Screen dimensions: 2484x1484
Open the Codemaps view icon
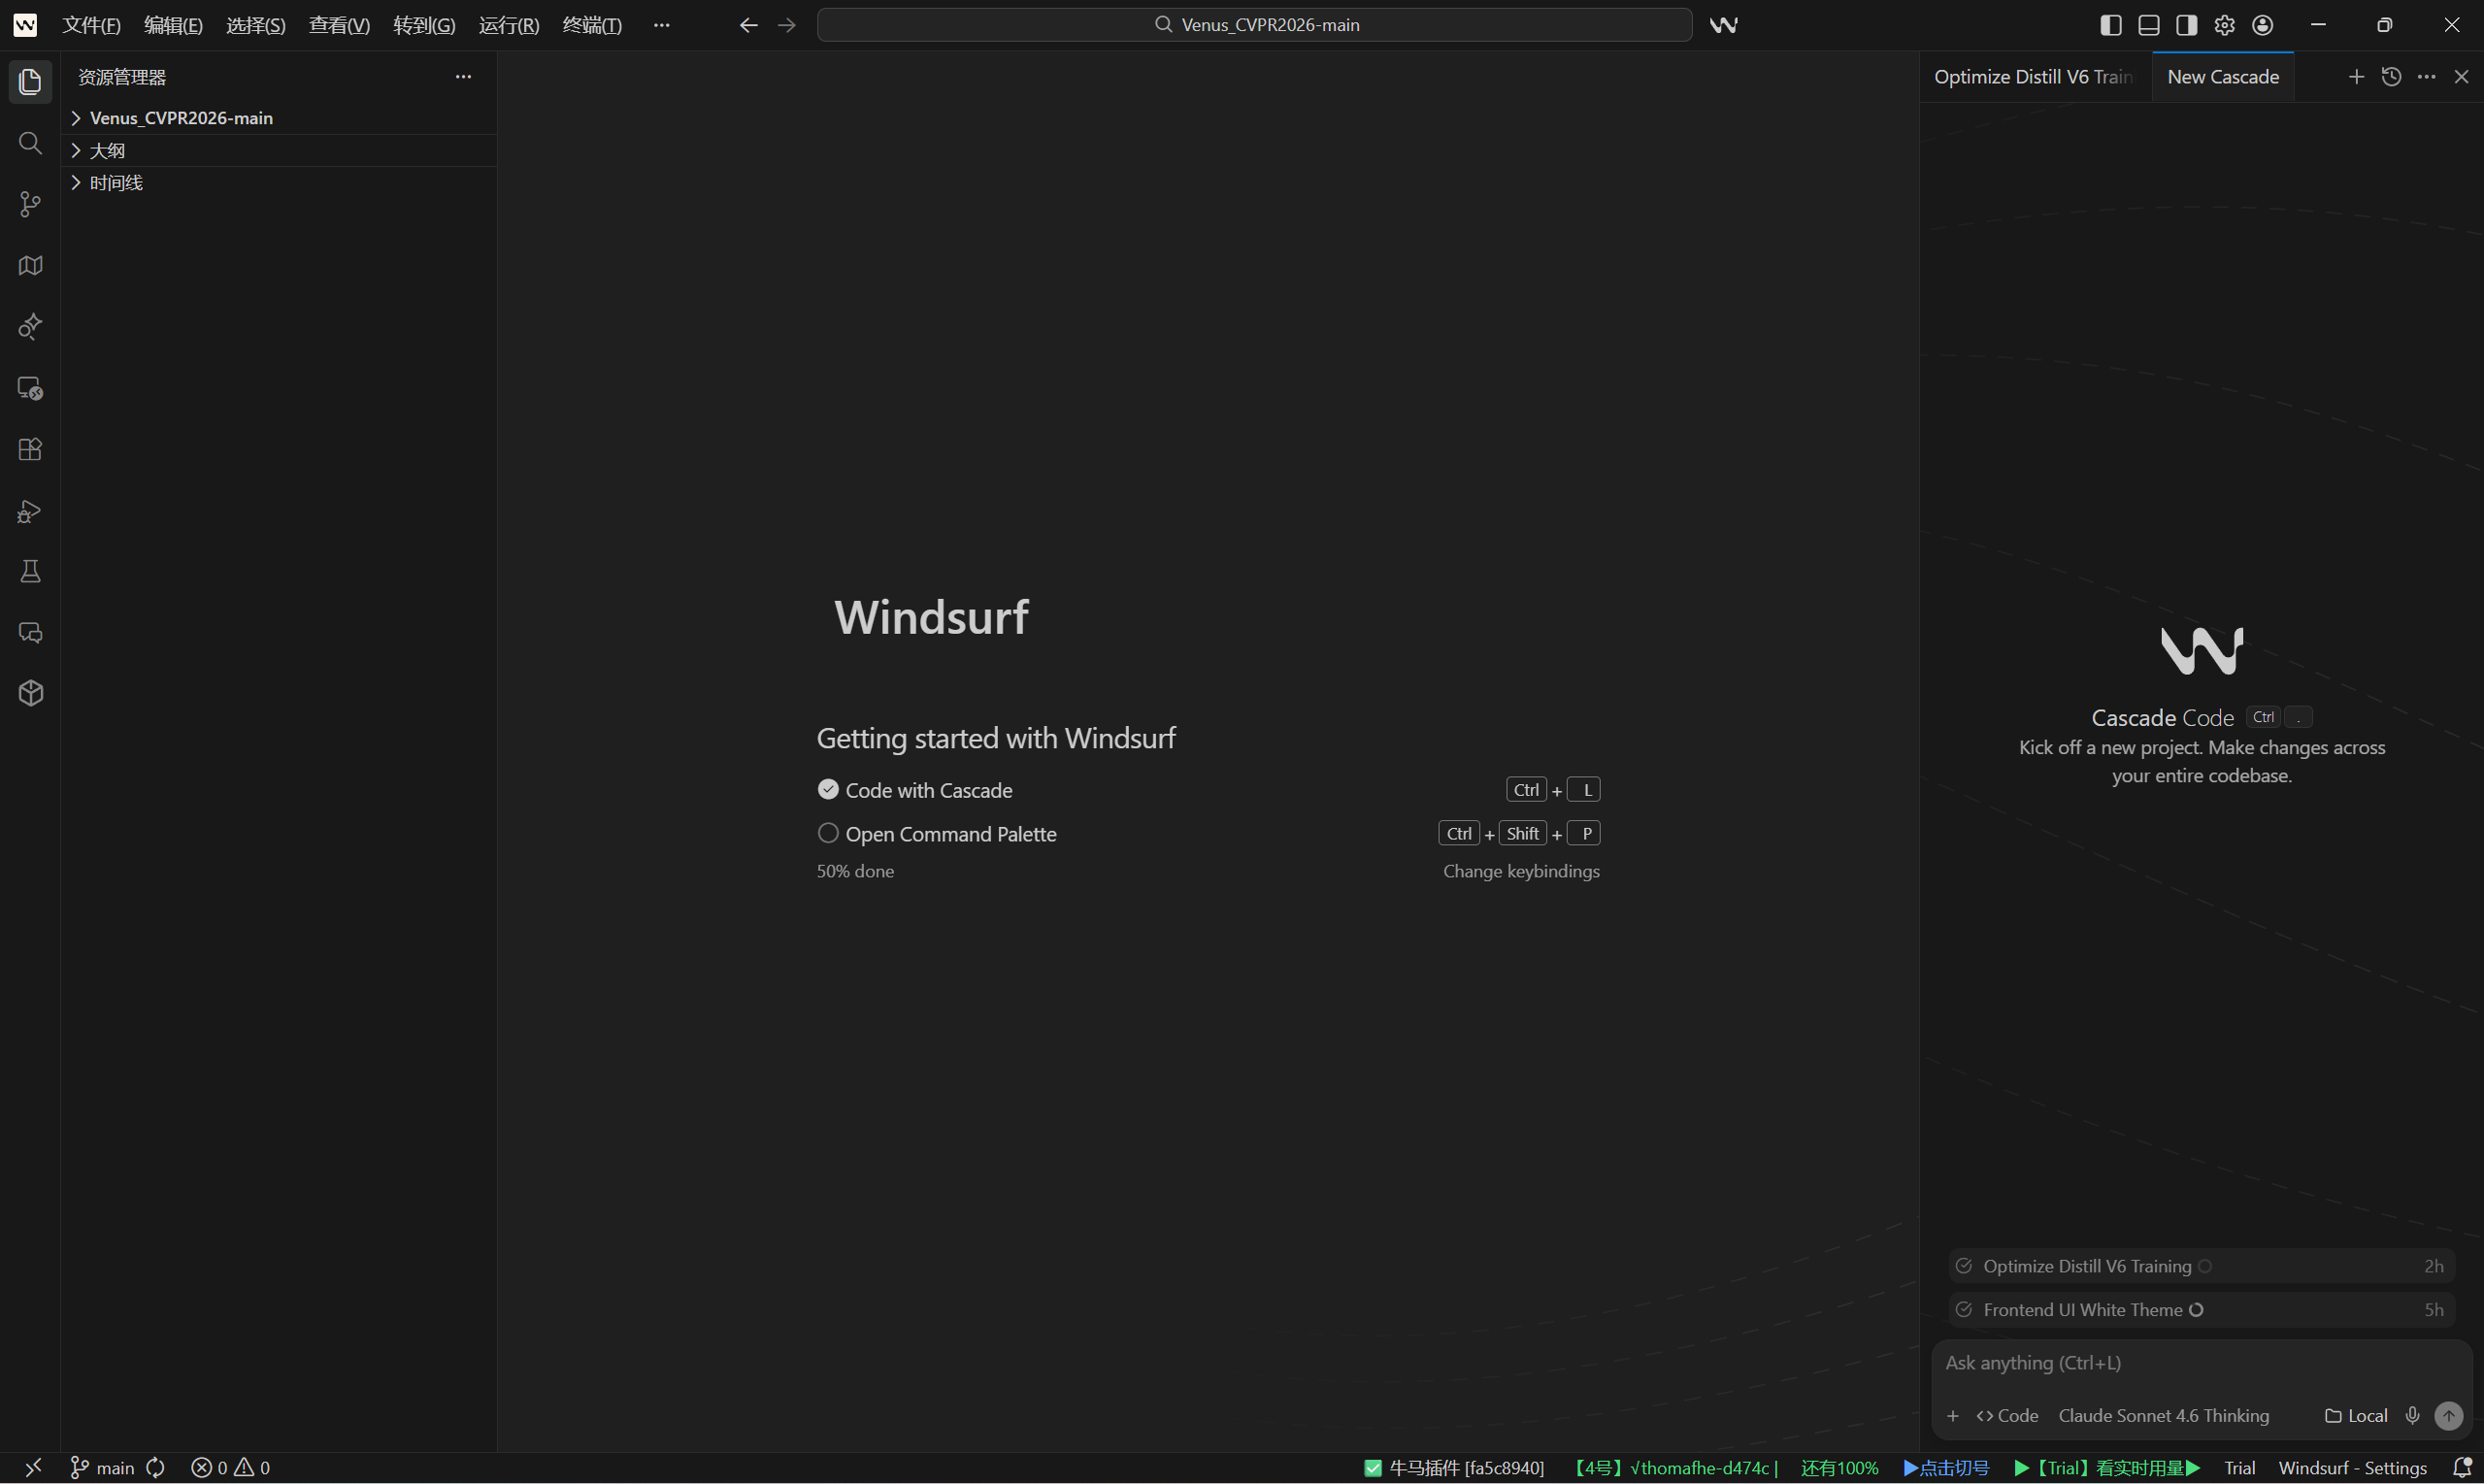30,265
